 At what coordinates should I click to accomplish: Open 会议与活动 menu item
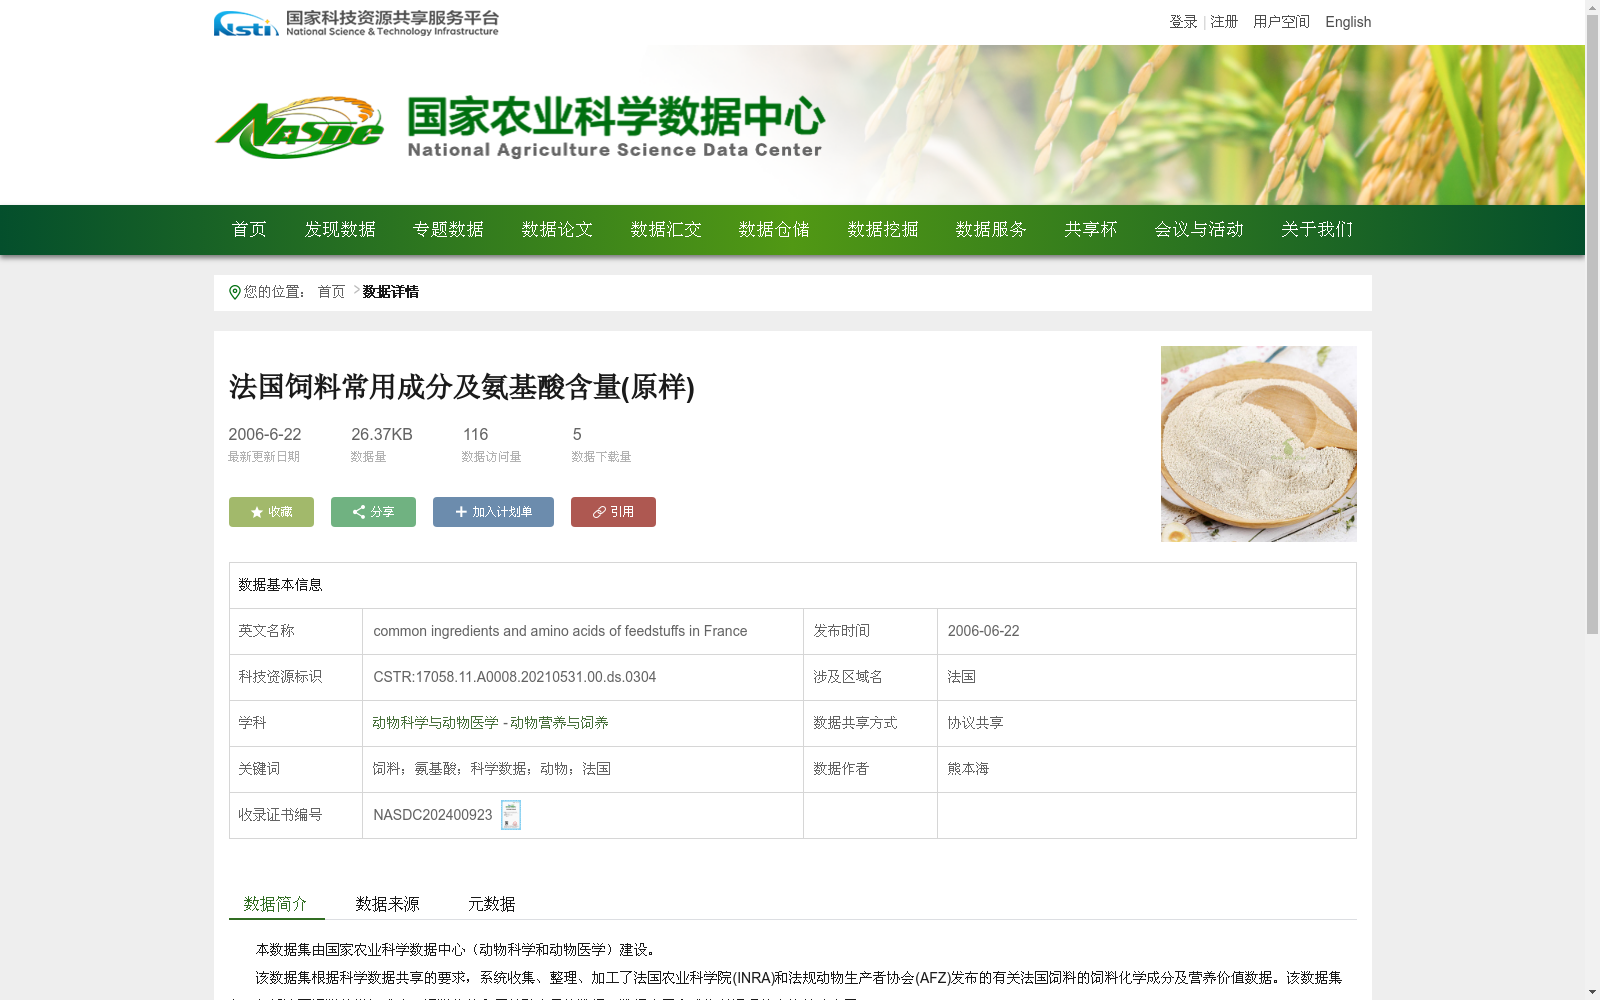point(1199,230)
